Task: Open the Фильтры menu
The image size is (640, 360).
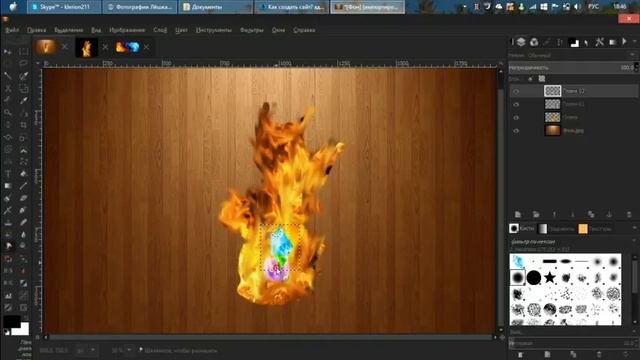Action: pyautogui.click(x=251, y=30)
